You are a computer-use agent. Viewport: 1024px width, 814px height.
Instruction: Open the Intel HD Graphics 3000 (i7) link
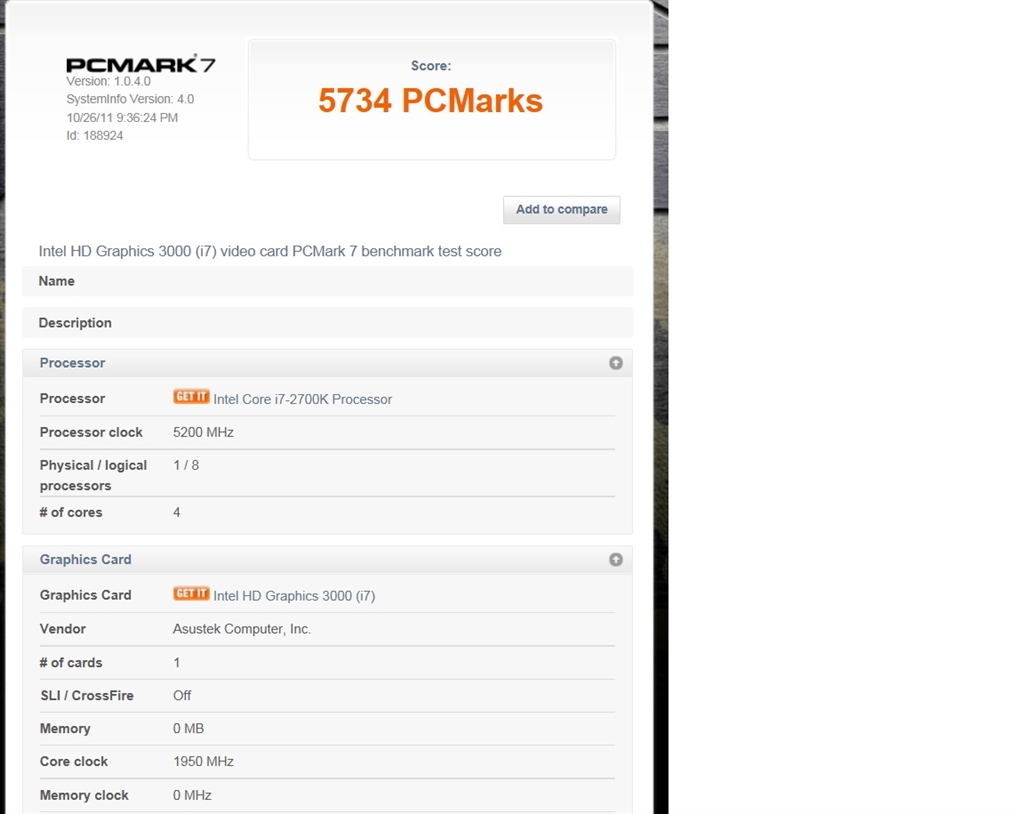pyautogui.click(x=294, y=596)
